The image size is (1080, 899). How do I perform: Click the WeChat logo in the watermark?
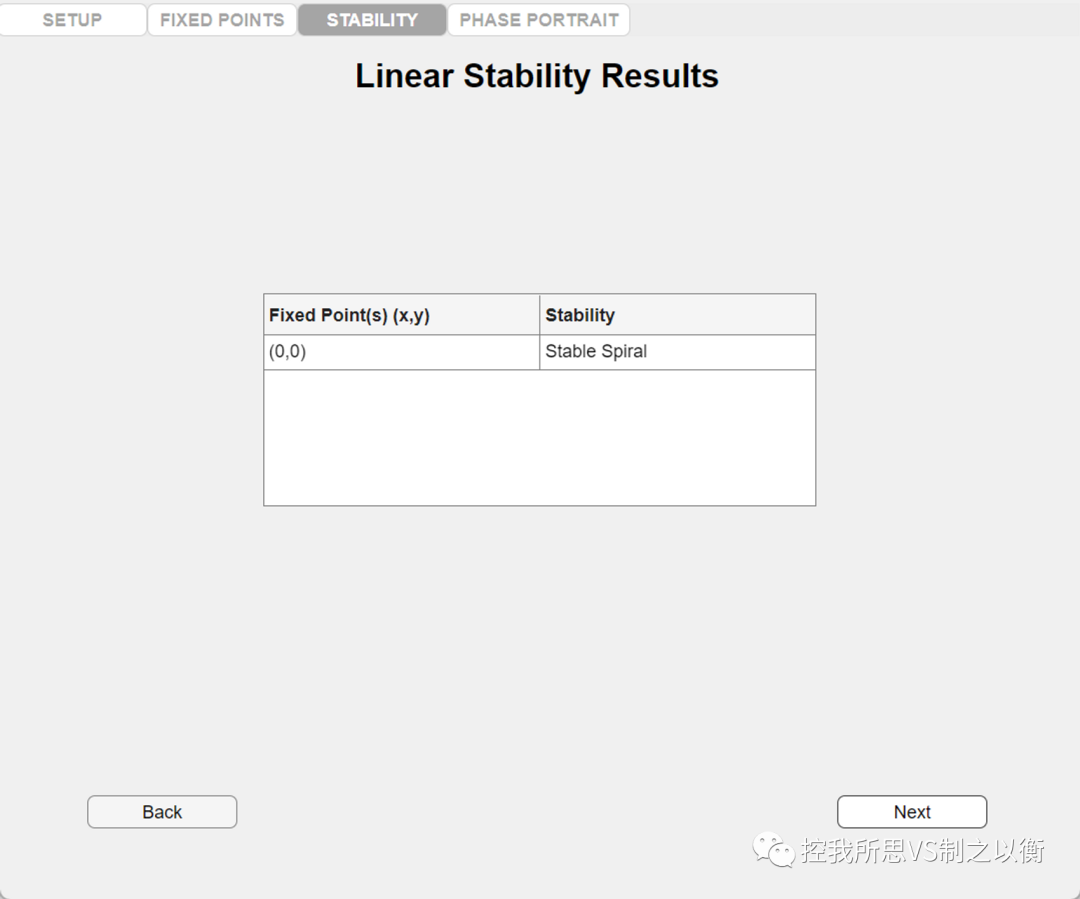pos(773,850)
